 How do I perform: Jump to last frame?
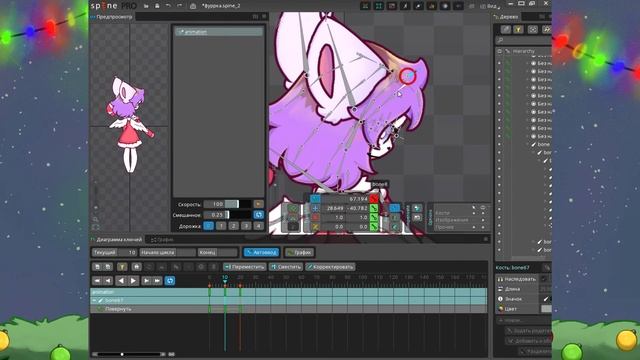point(157,281)
